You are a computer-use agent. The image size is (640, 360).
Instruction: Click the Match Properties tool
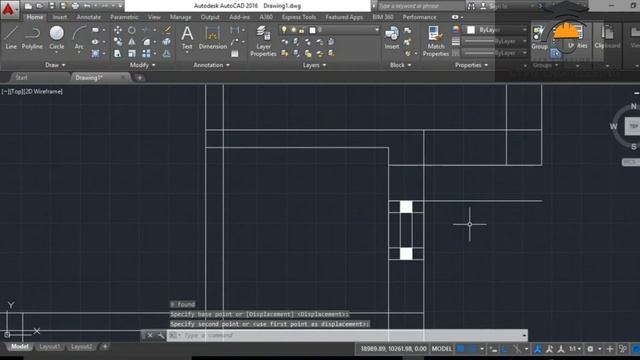coord(436,41)
